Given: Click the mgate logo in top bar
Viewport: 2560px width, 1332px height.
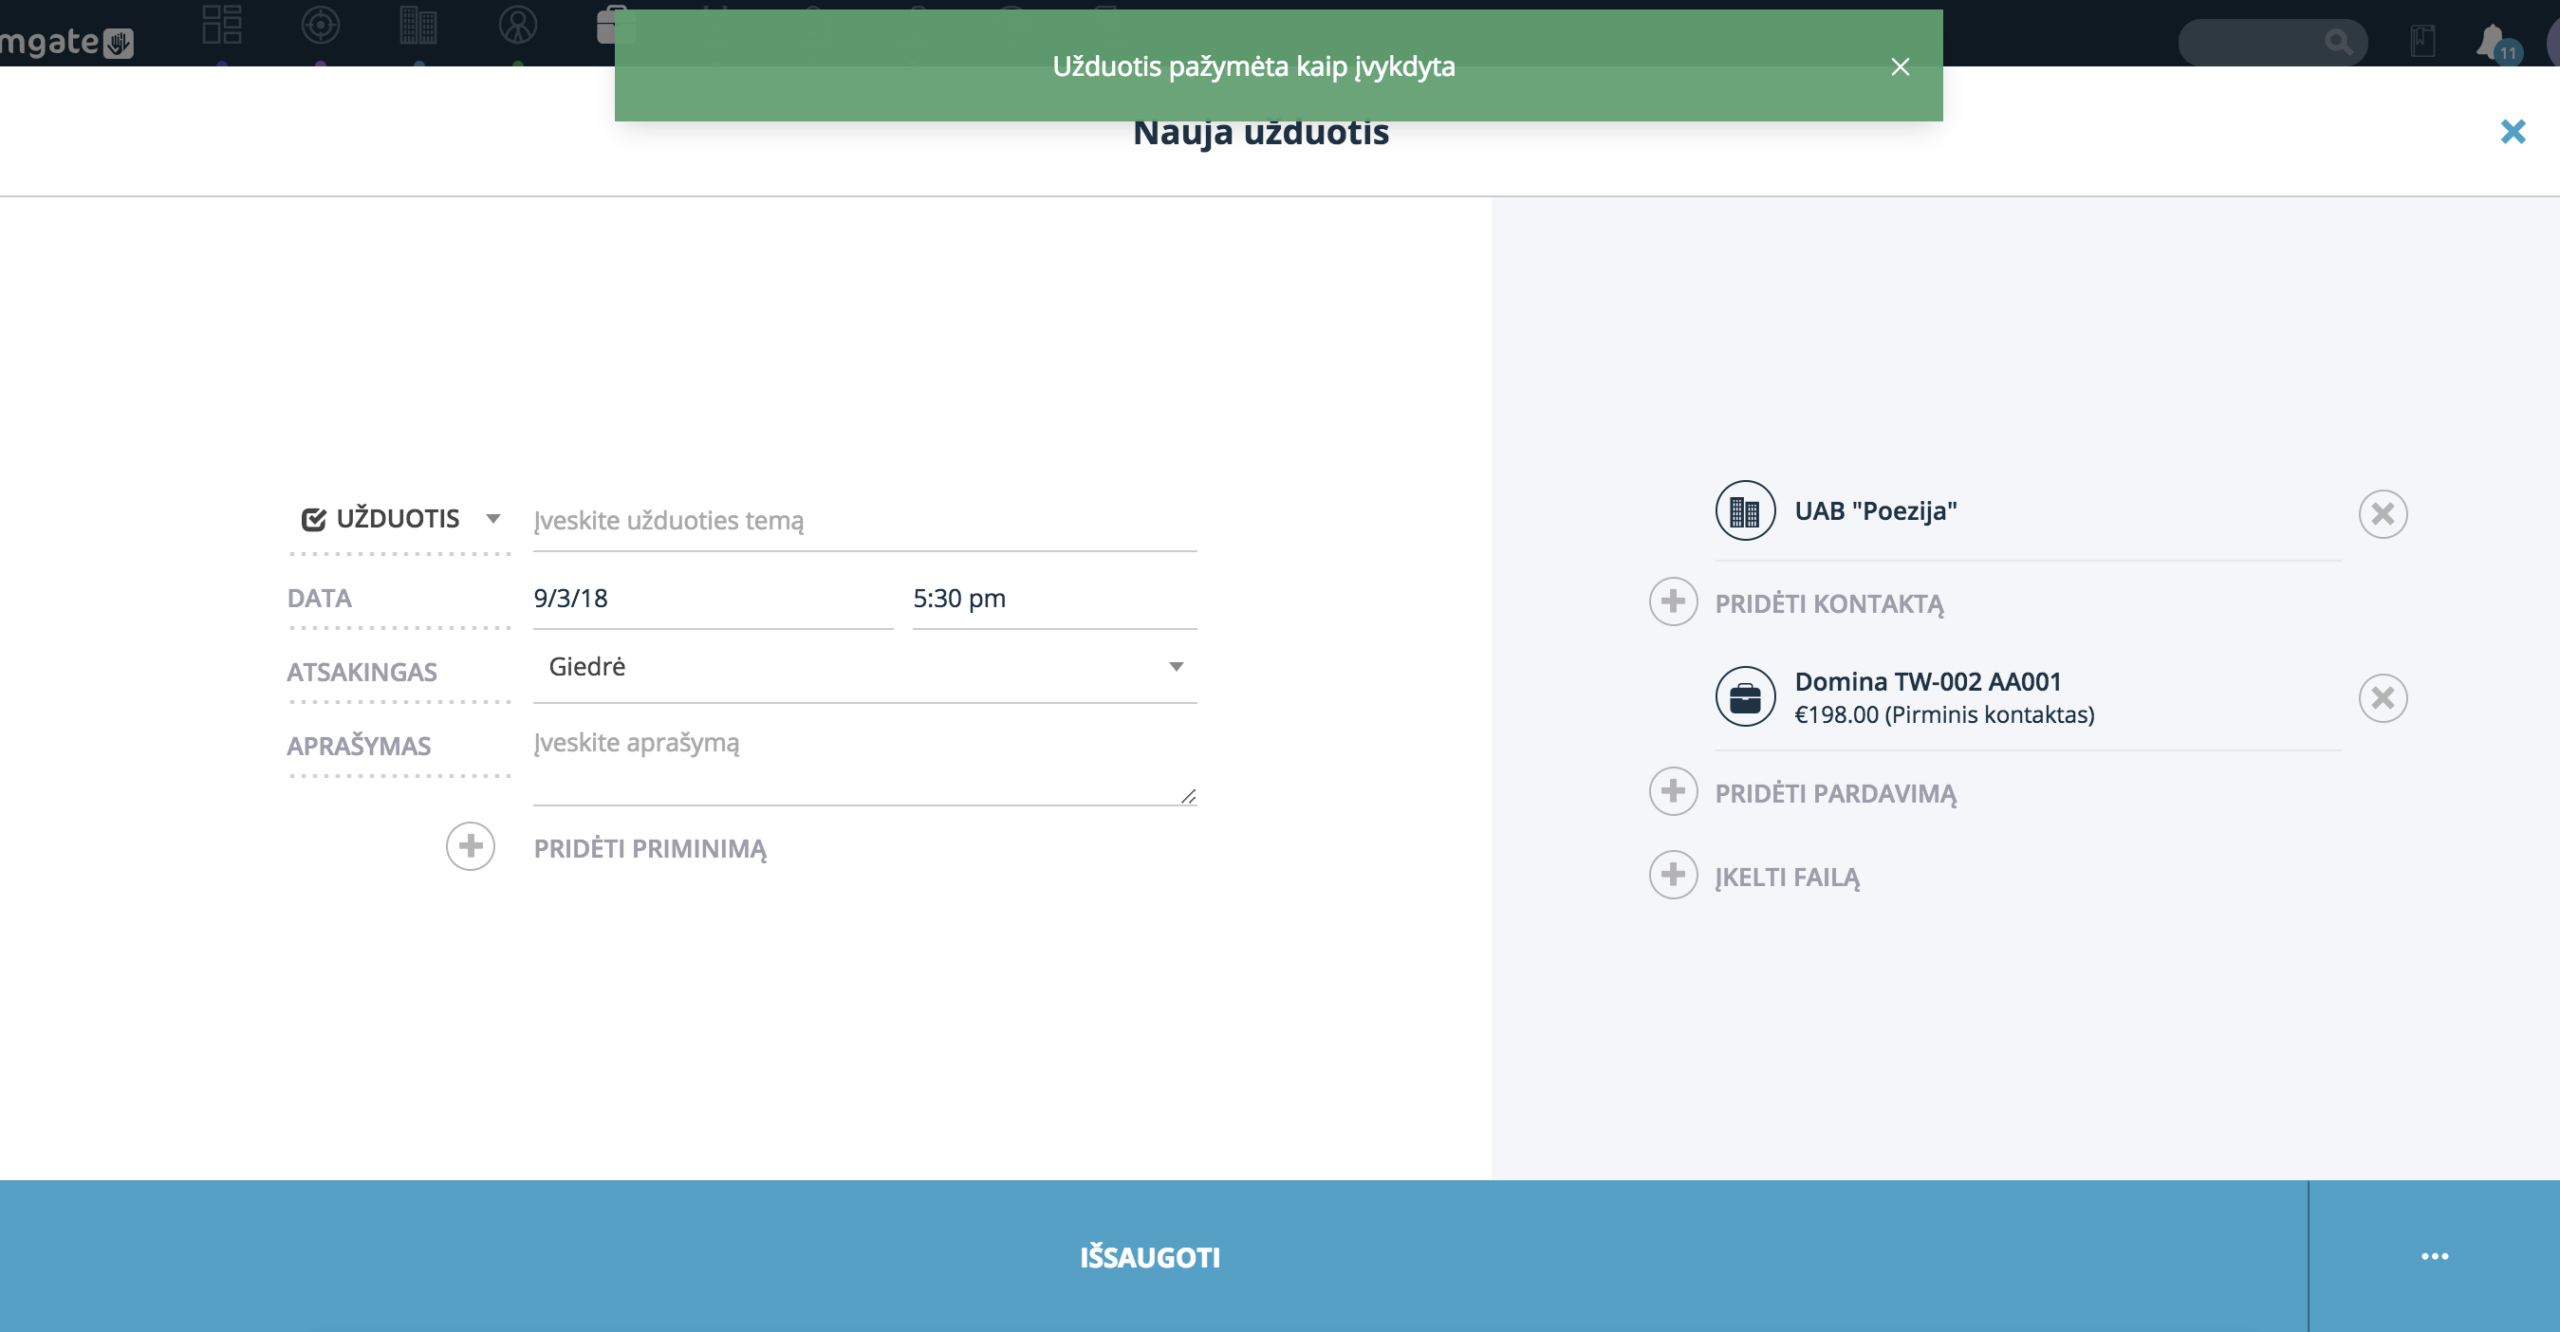Looking at the screenshot, I should click(66, 42).
